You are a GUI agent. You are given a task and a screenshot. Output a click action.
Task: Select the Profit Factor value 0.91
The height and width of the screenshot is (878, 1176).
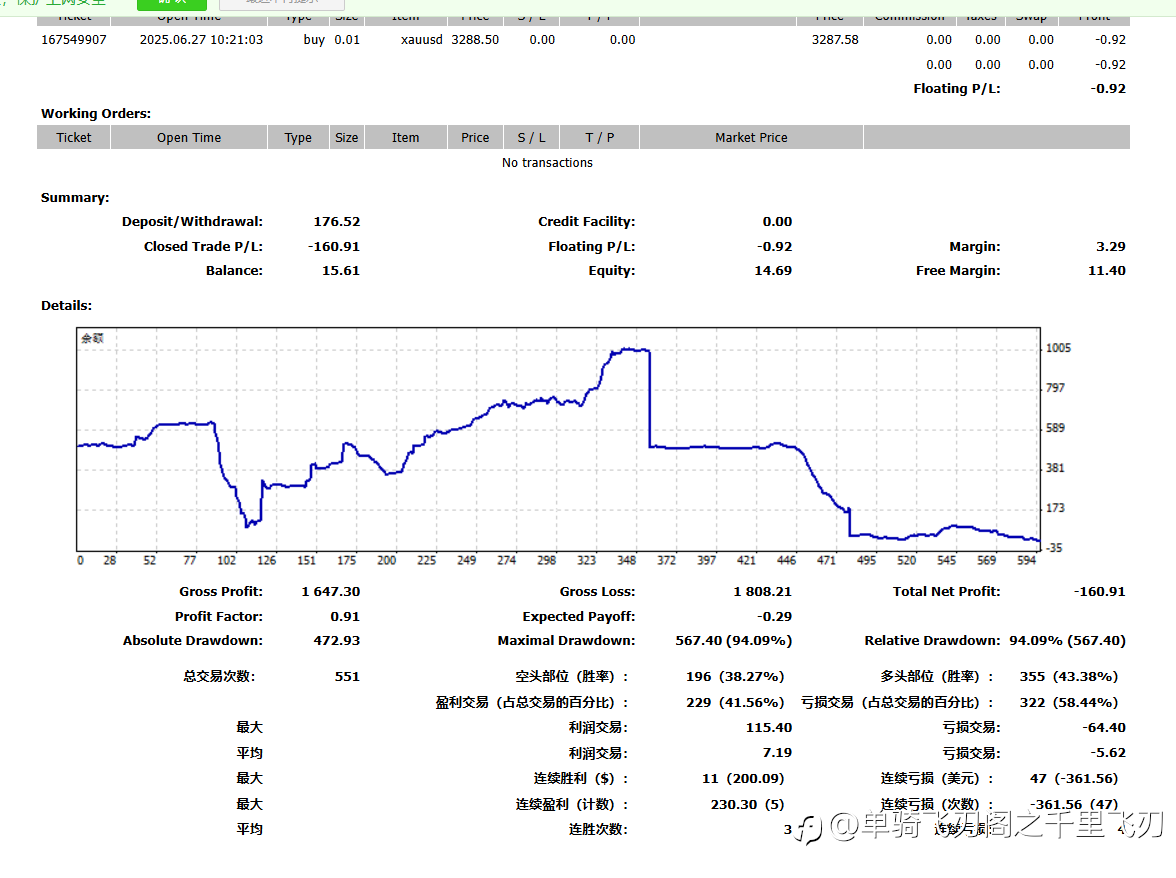345,616
